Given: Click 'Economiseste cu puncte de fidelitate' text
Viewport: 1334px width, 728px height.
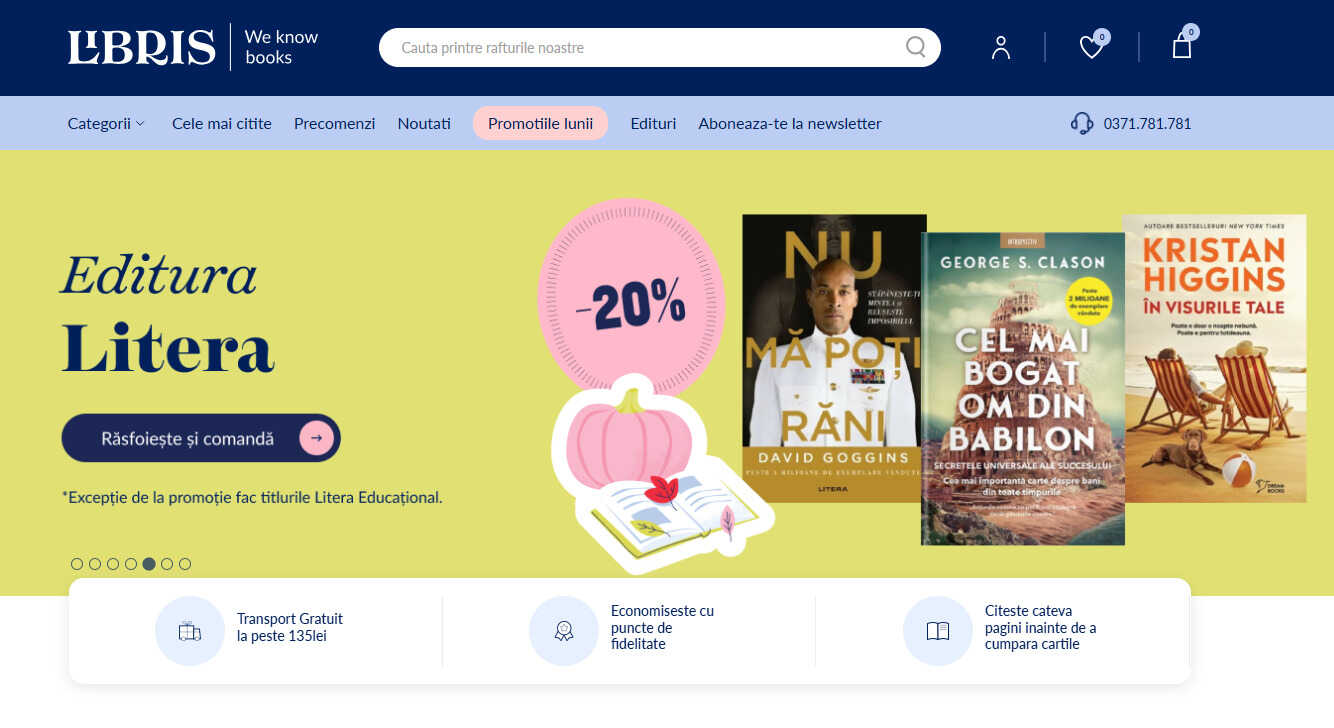Looking at the screenshot, I should pos(662,627).
